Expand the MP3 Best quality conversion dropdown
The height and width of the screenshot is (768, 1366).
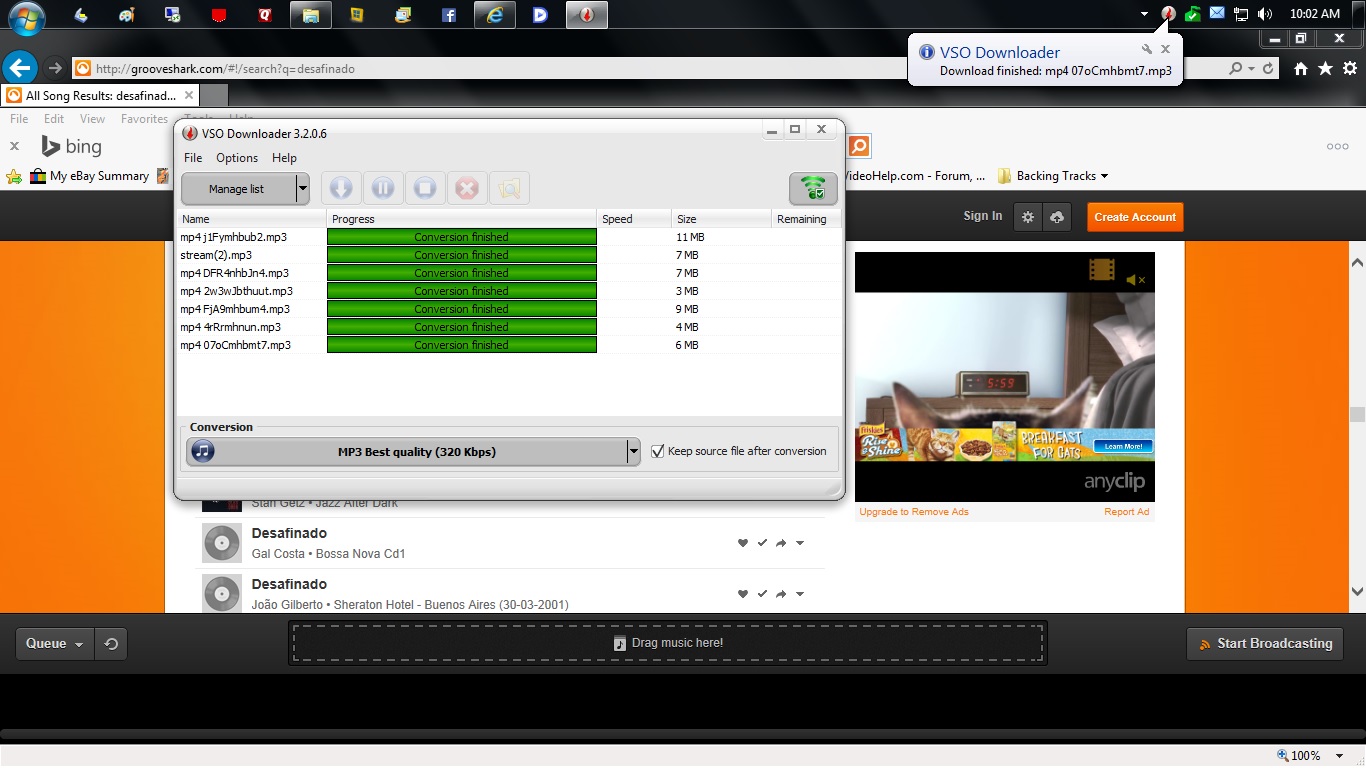click(633, 452)
